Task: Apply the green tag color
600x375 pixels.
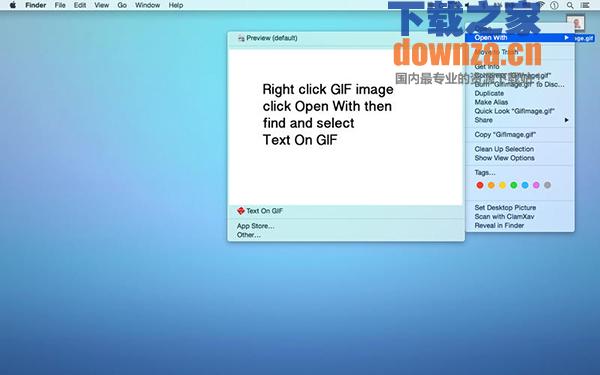Action: (514, 185)
